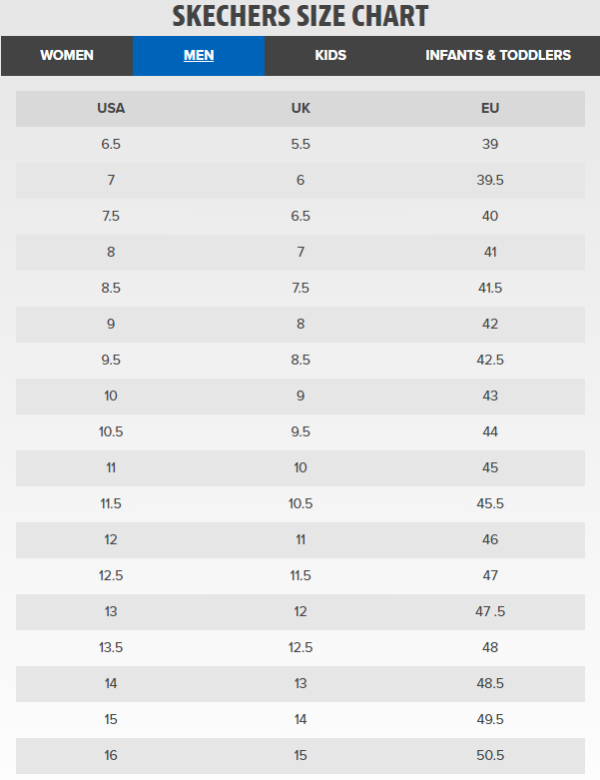Click the UK 14 cell
This screenshot has width=600, height=780.
(300, 720)
